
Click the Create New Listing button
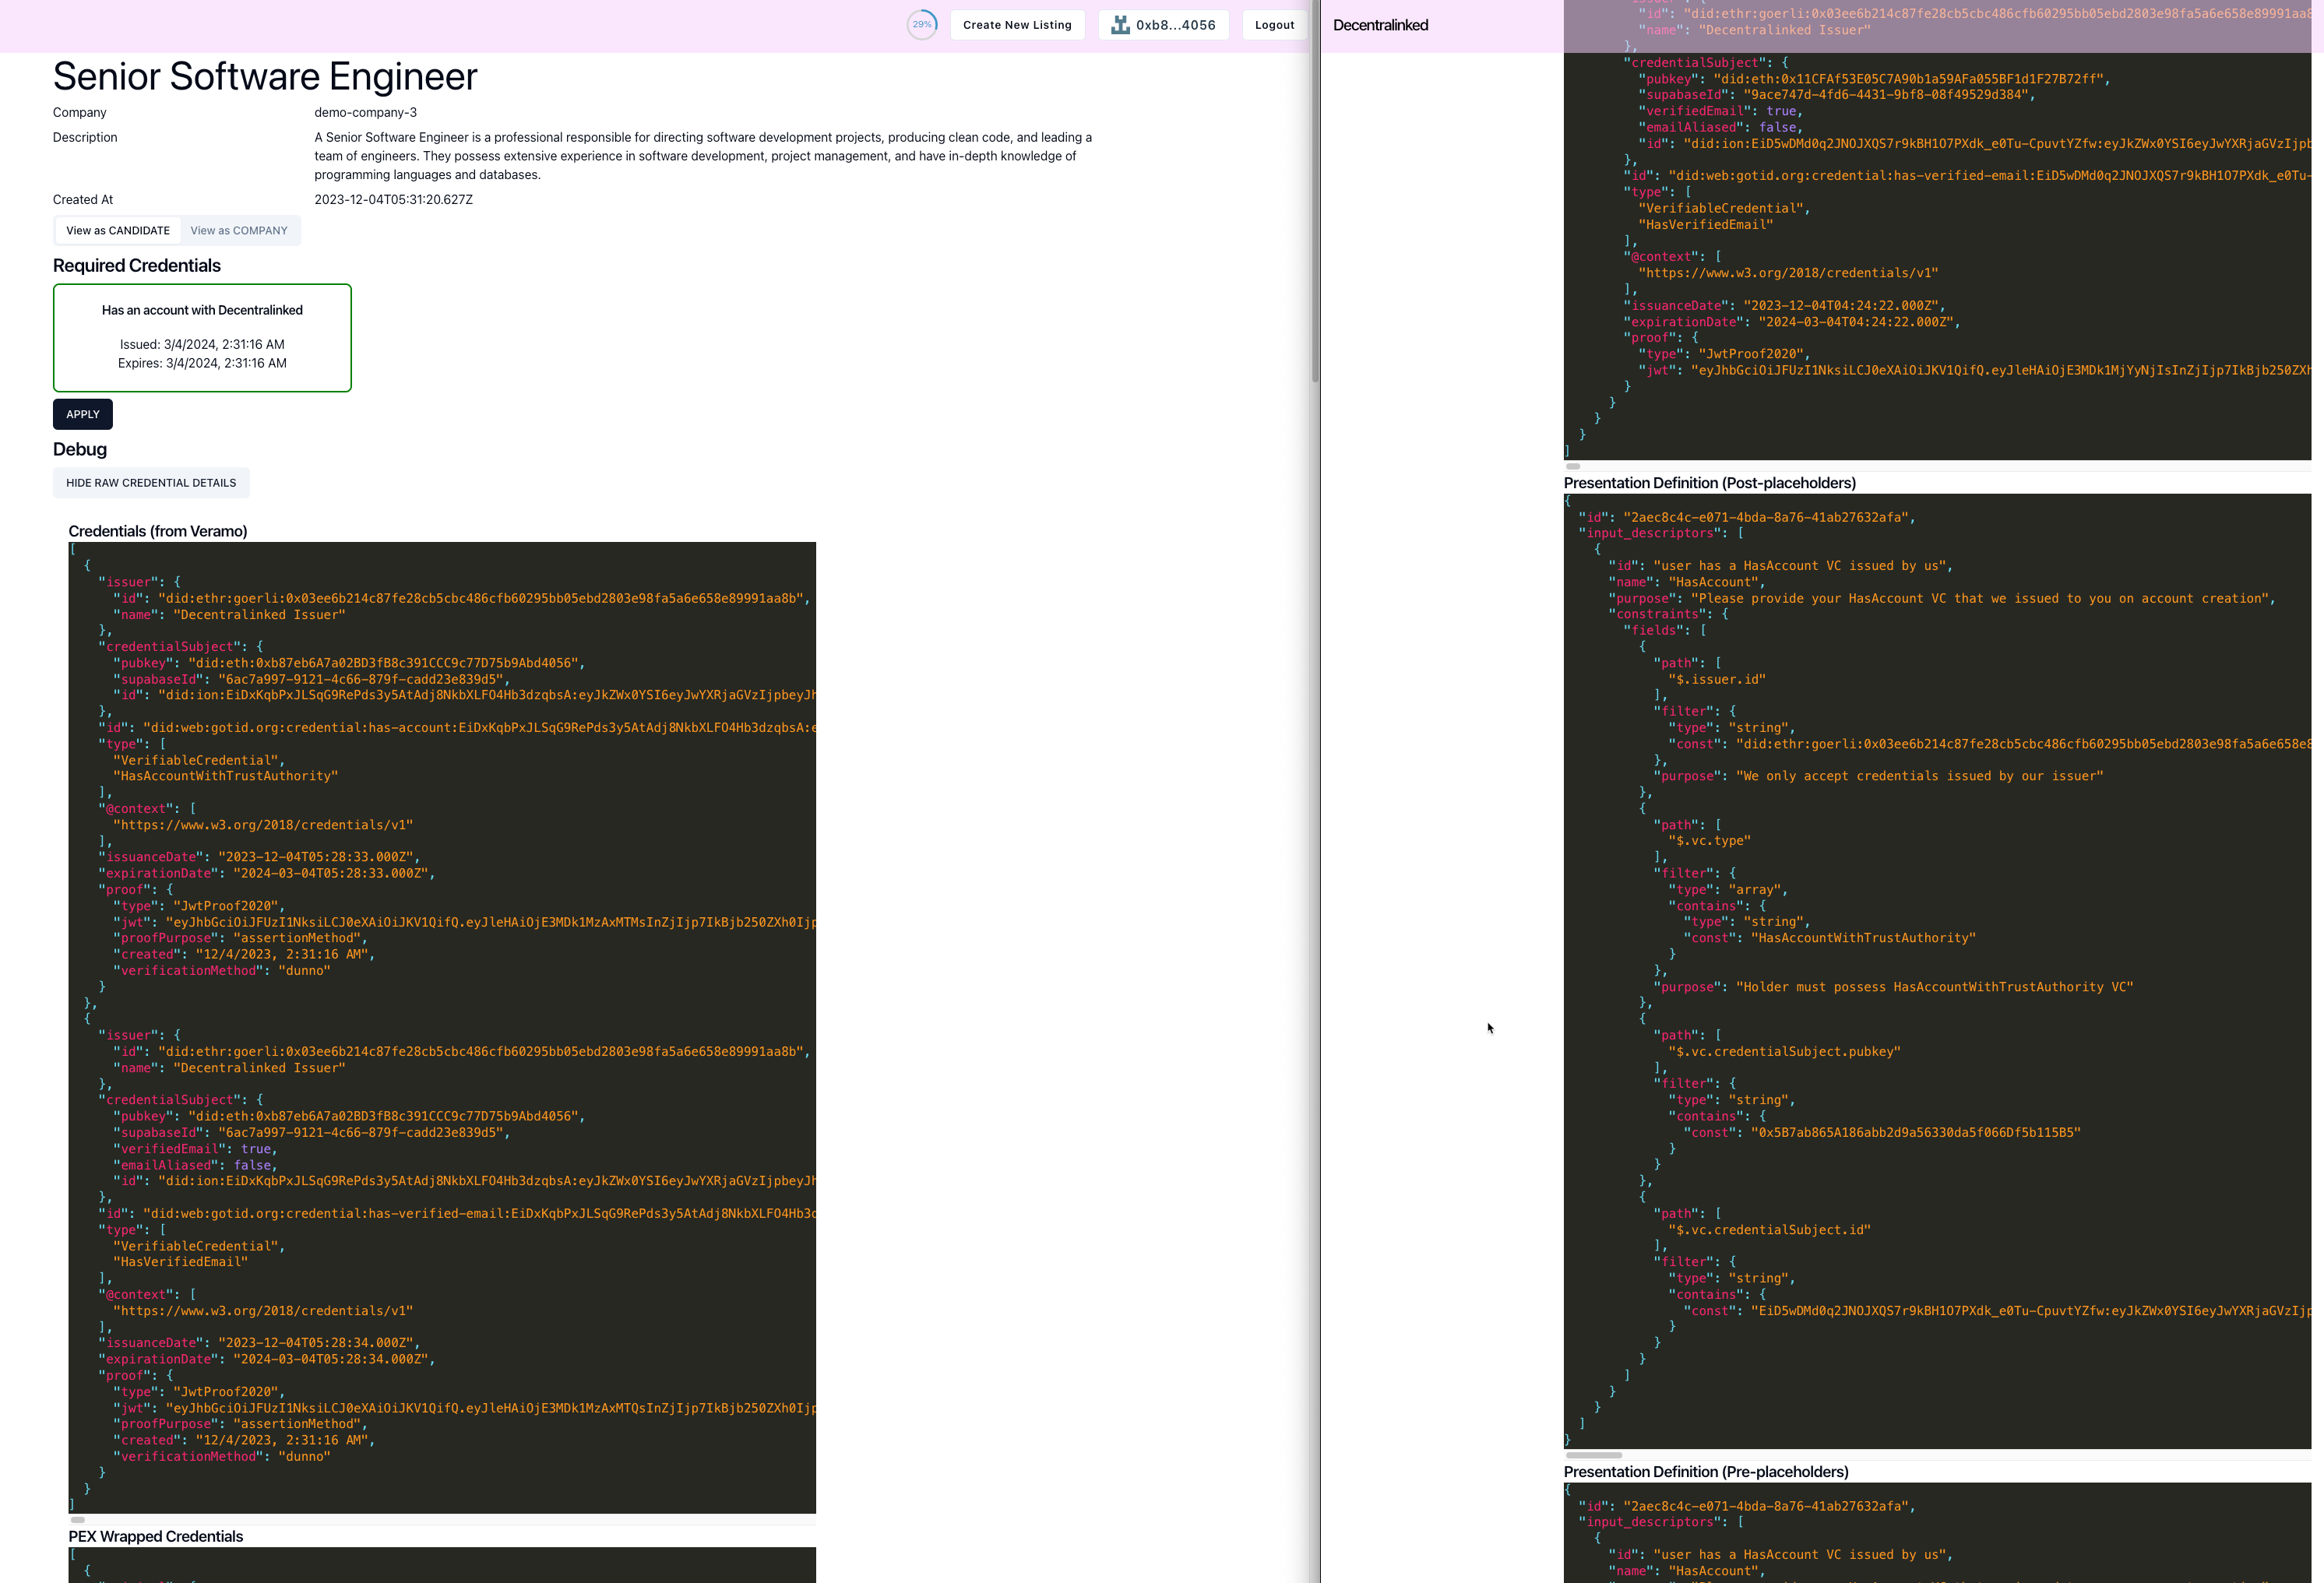pos(1016,25)
